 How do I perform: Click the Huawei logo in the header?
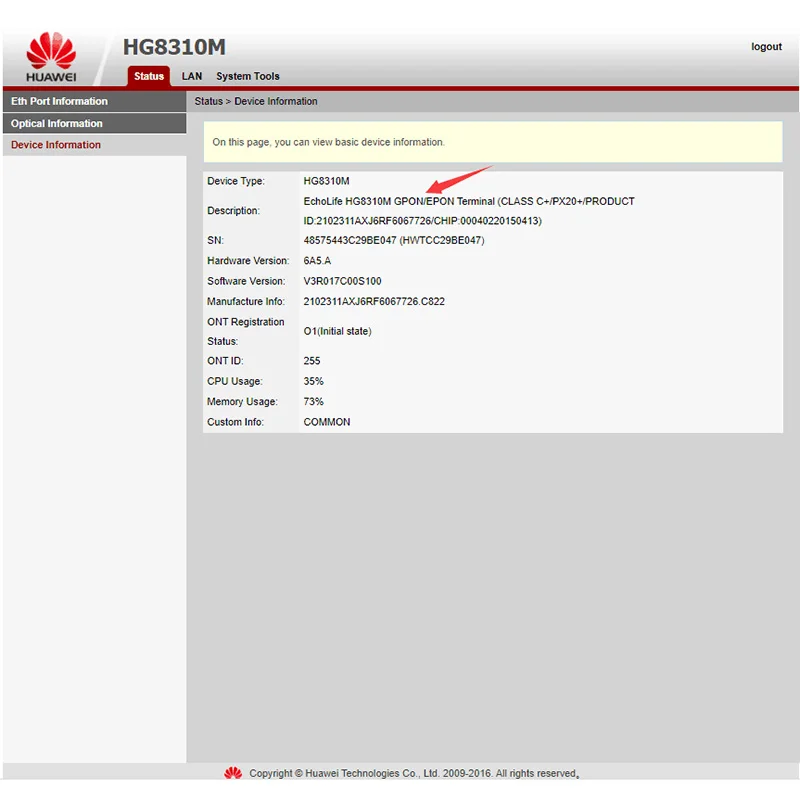tap(51, 57)
